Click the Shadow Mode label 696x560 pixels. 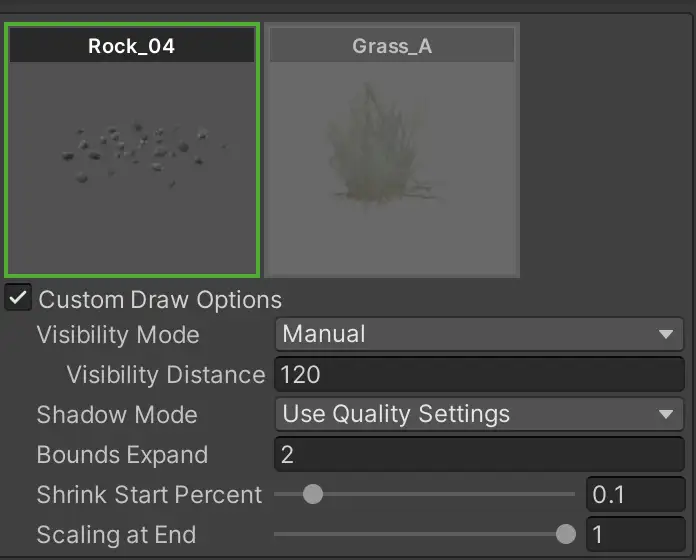point(117,415)
